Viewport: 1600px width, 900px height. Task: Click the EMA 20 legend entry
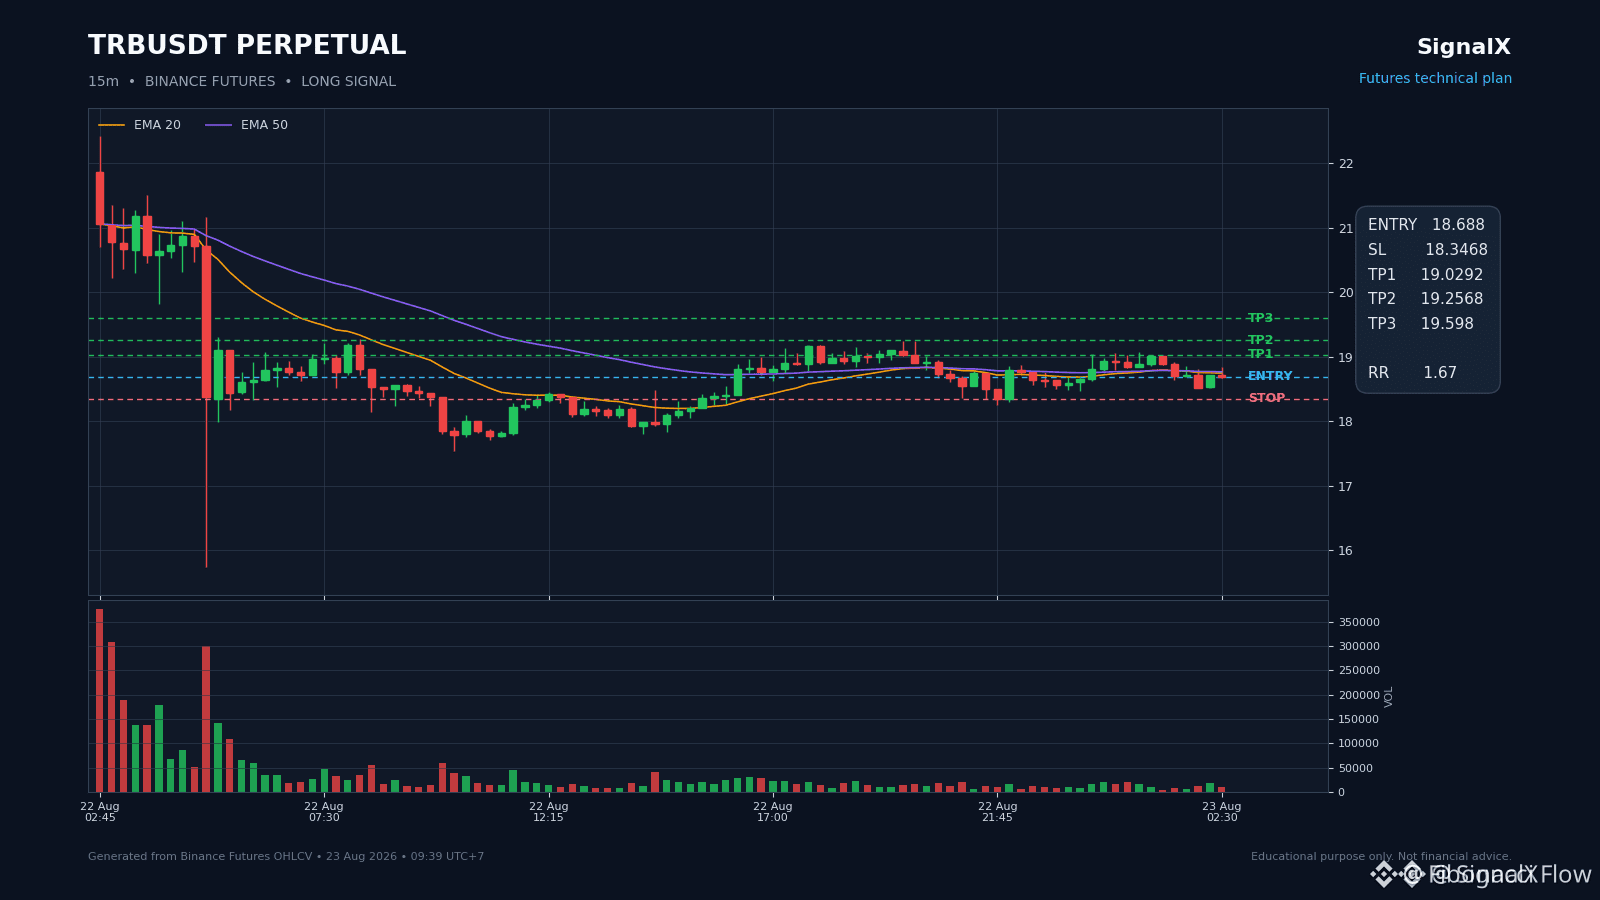pos(140,125)
